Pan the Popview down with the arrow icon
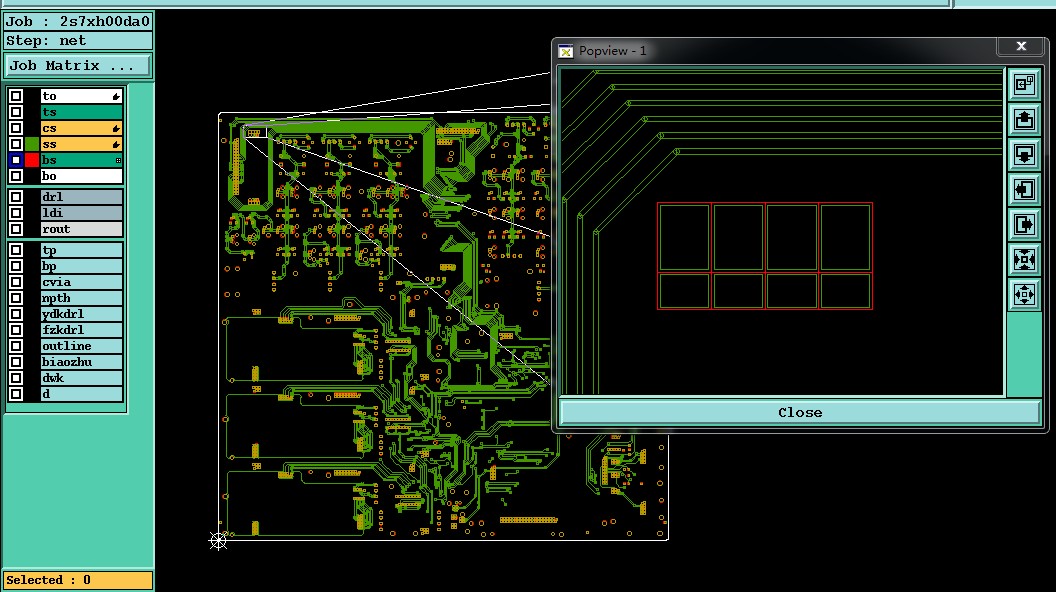The width and height of the screenshot is (1056, 592). click(x=1024, y=154)
